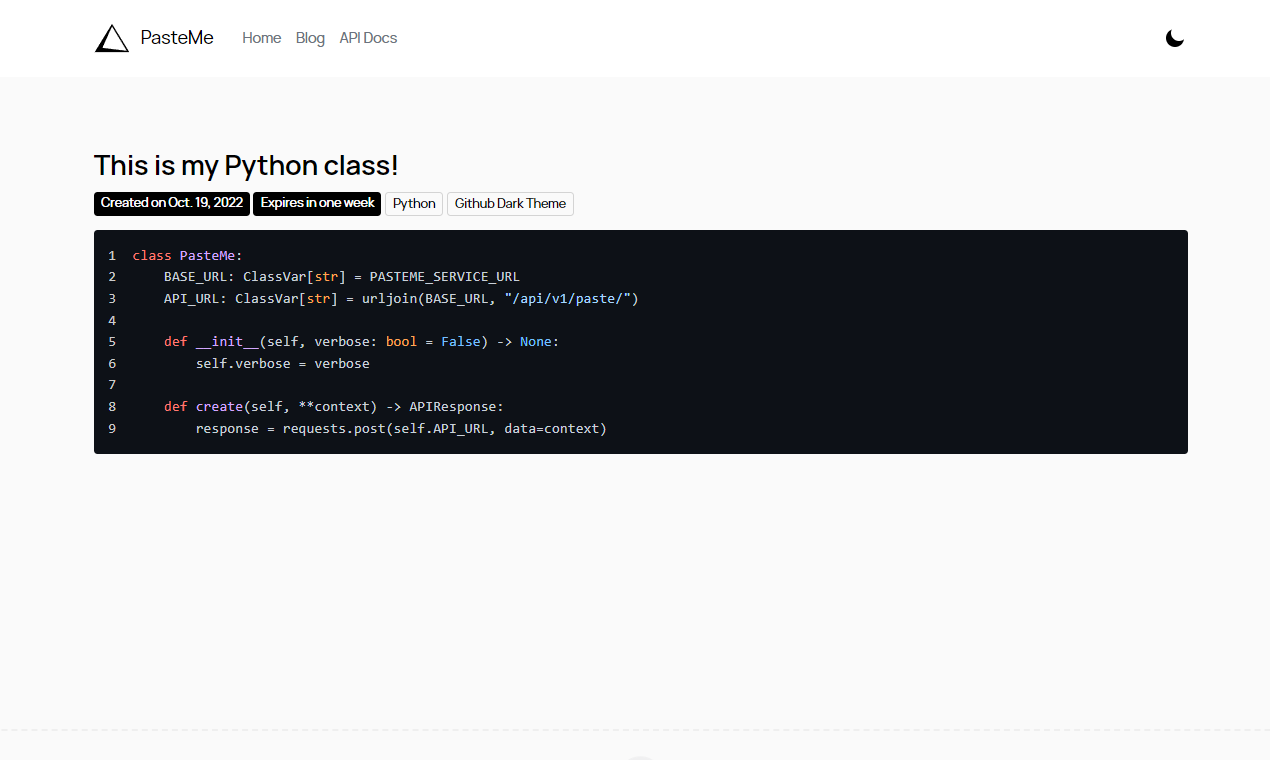This screenshot has width=1270, height=760.
Task: Toggle dark mode with the moon icon
Action: pyautogui.click(x=1175, y=38)
